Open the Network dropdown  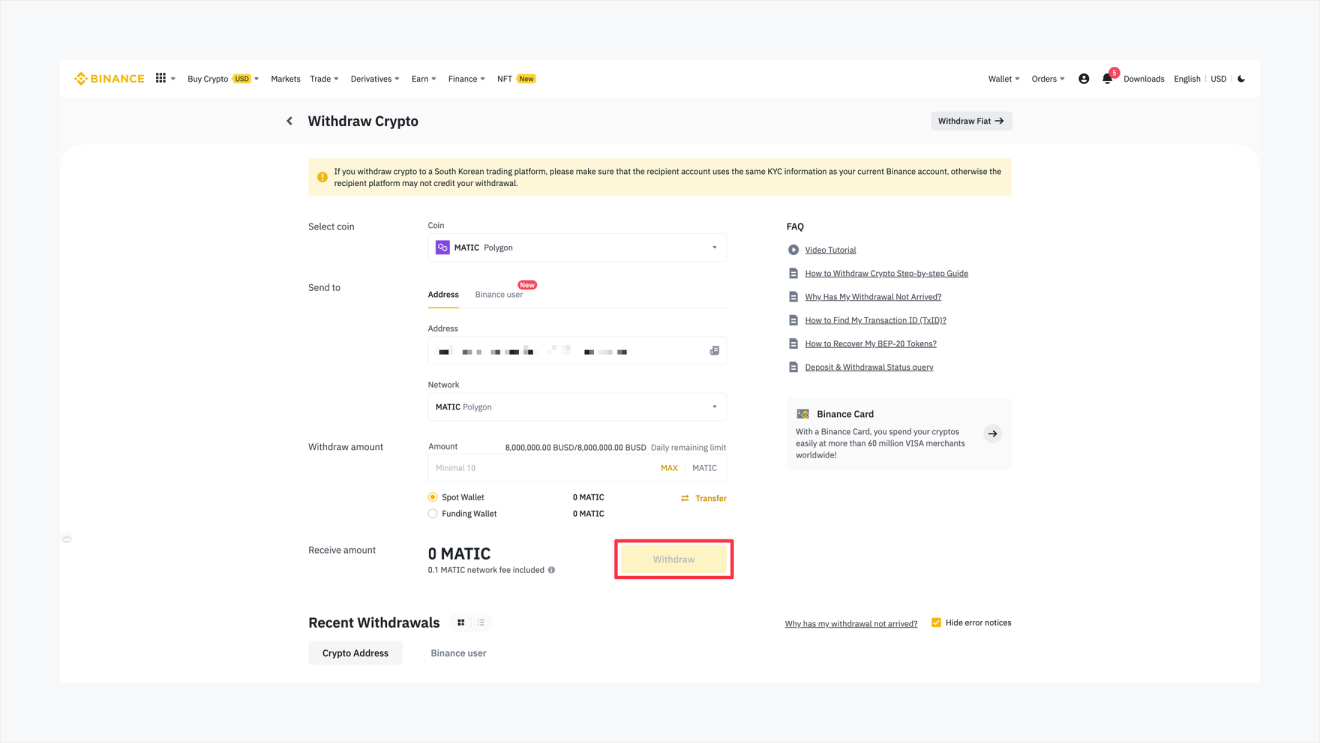coord(577,407)
